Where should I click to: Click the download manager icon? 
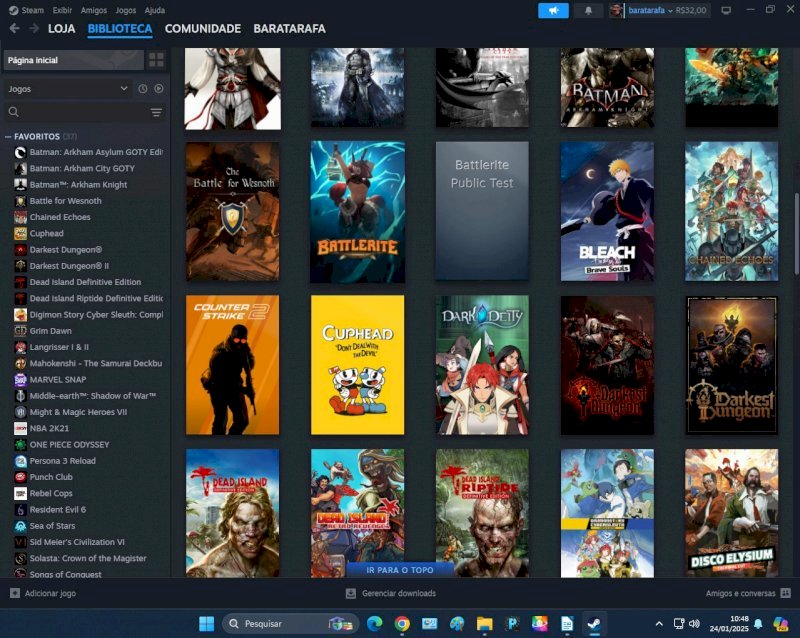(351, 593)
